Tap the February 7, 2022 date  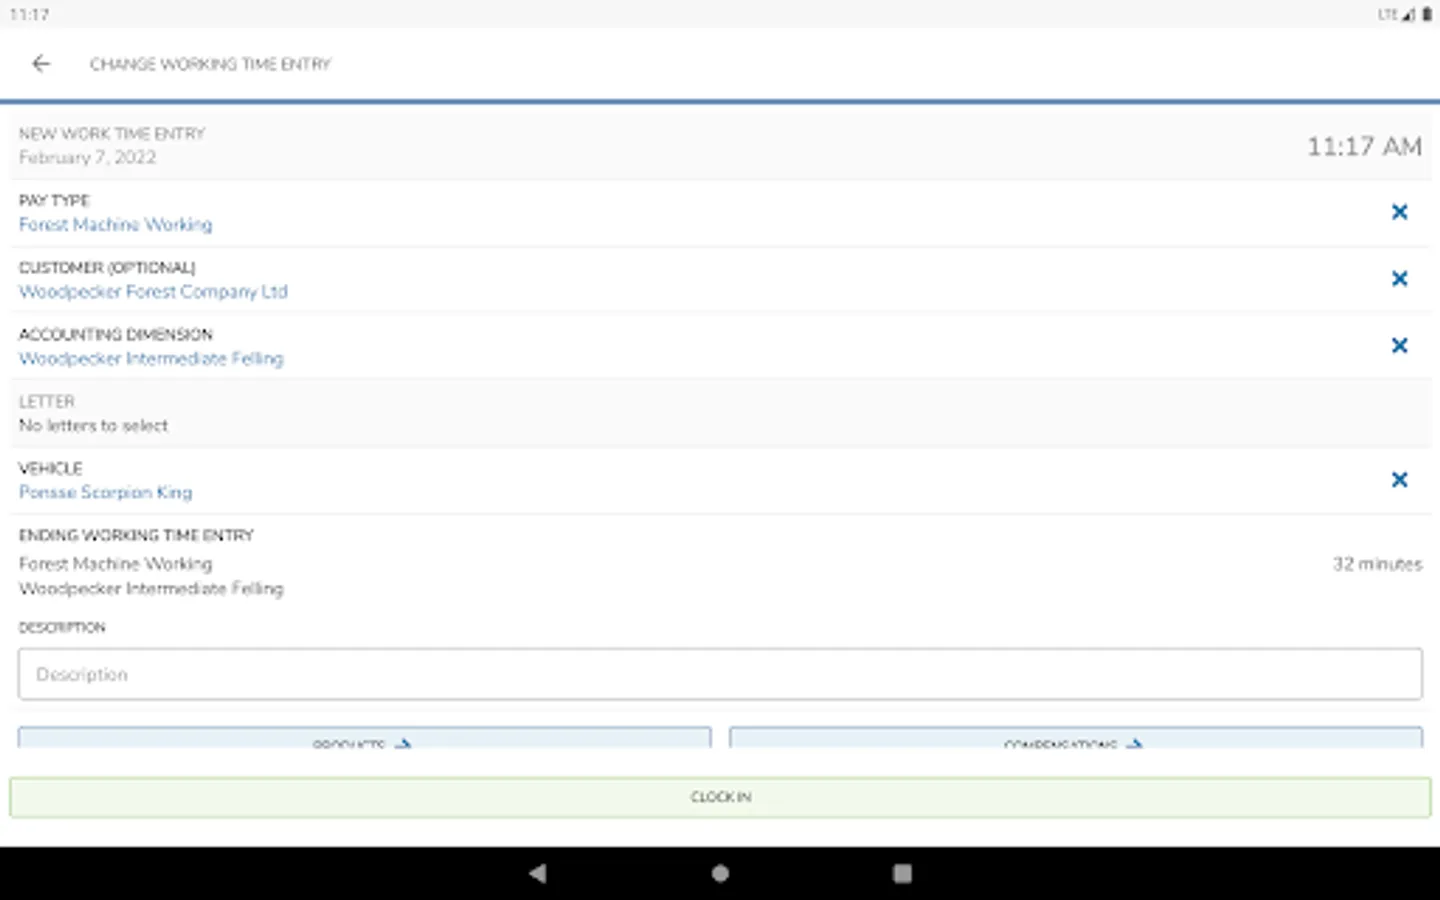click(87, 158)
